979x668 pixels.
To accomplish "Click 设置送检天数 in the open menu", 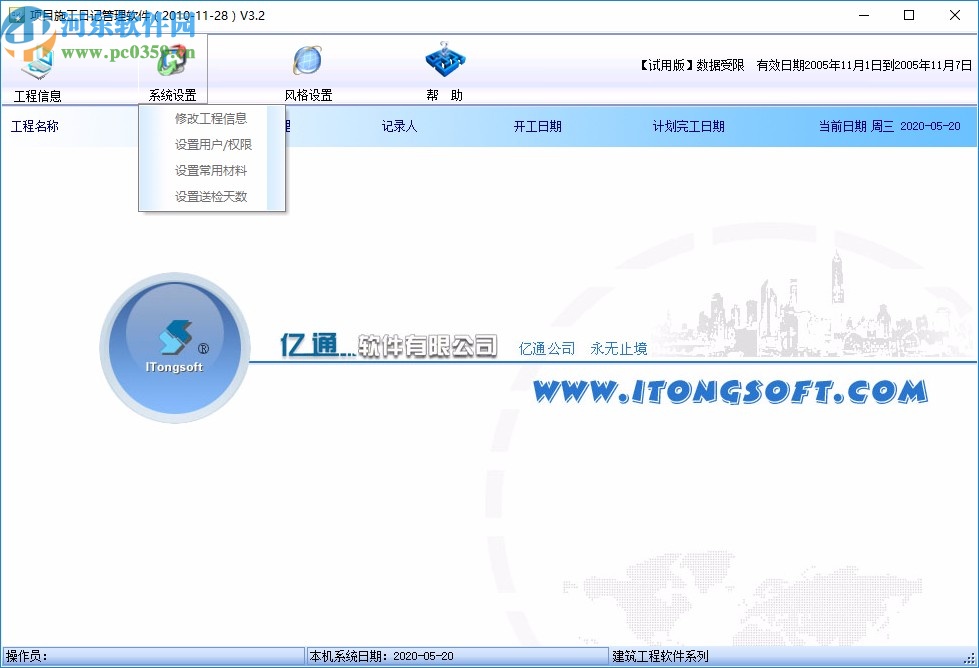I will 211,196.
